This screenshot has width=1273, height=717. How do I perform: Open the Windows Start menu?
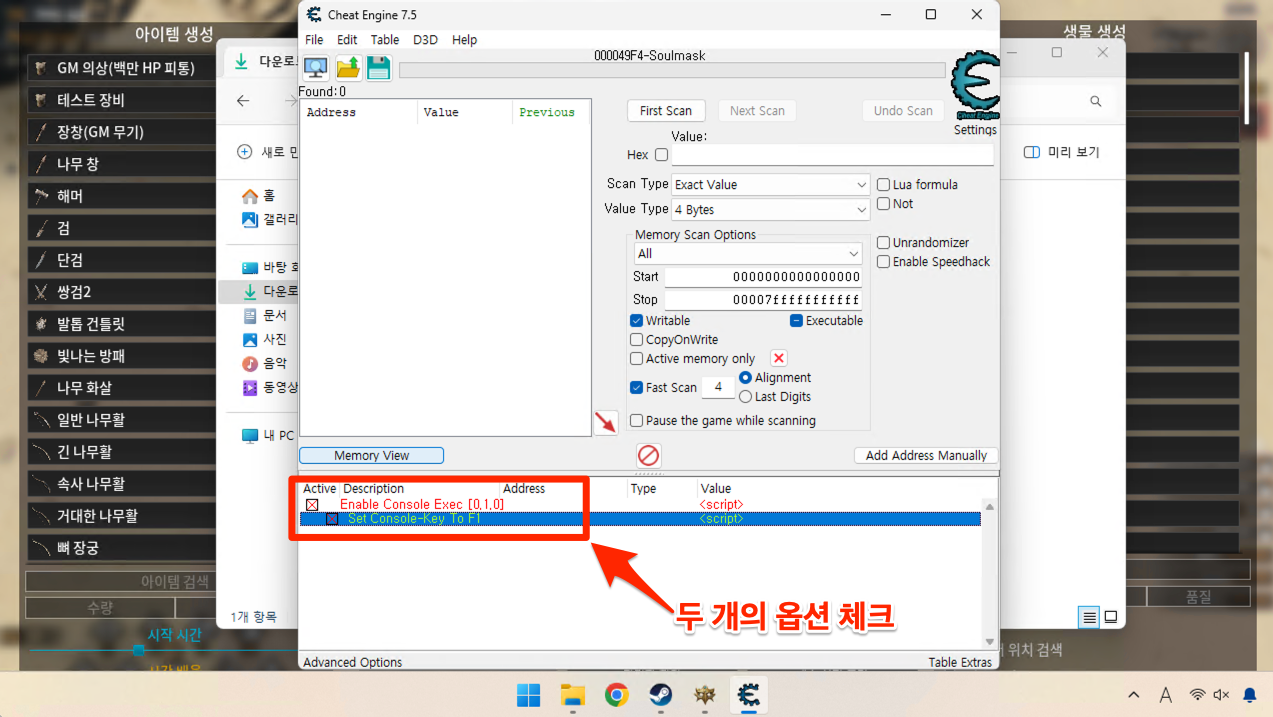point(528,695)
